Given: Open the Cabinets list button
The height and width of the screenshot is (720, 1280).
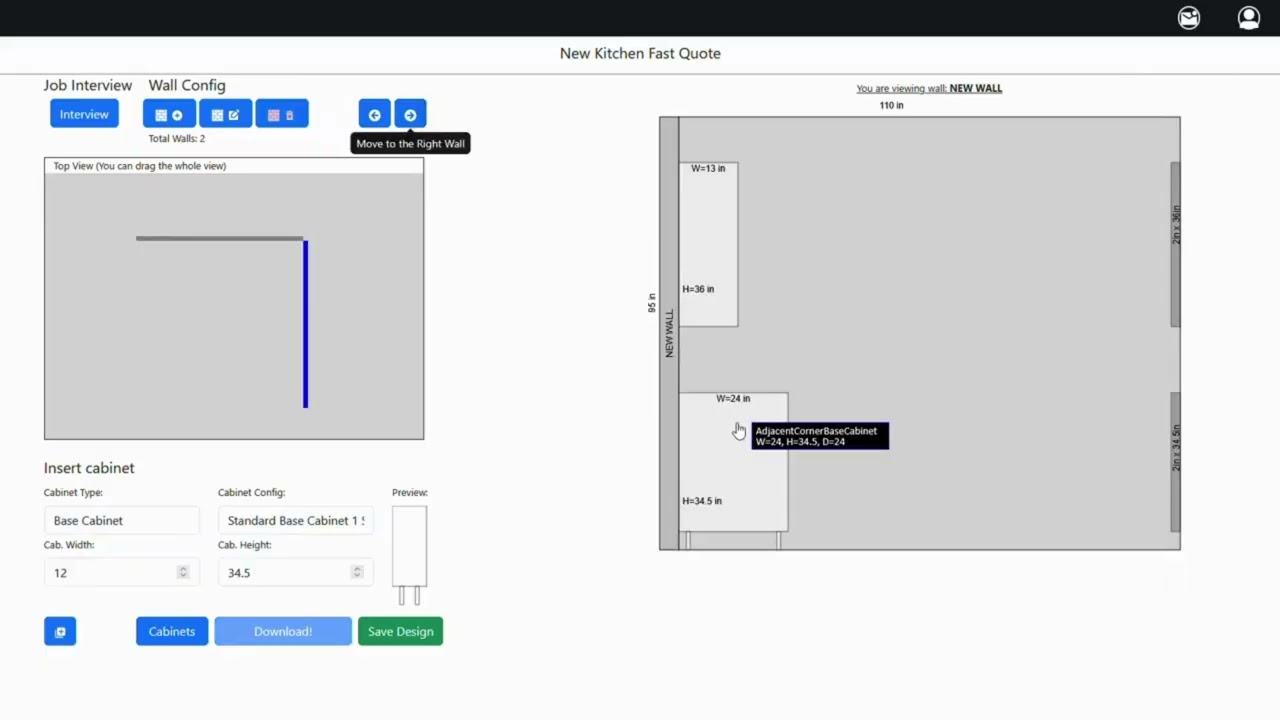Looking at the screenshot, I should [172, 631].
